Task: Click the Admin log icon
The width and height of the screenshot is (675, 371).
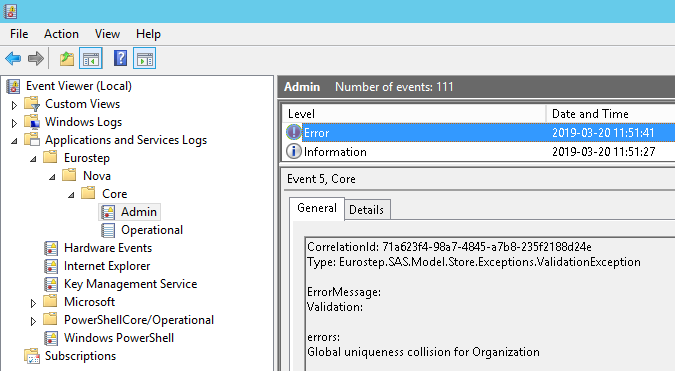Action: coord(108,212)
